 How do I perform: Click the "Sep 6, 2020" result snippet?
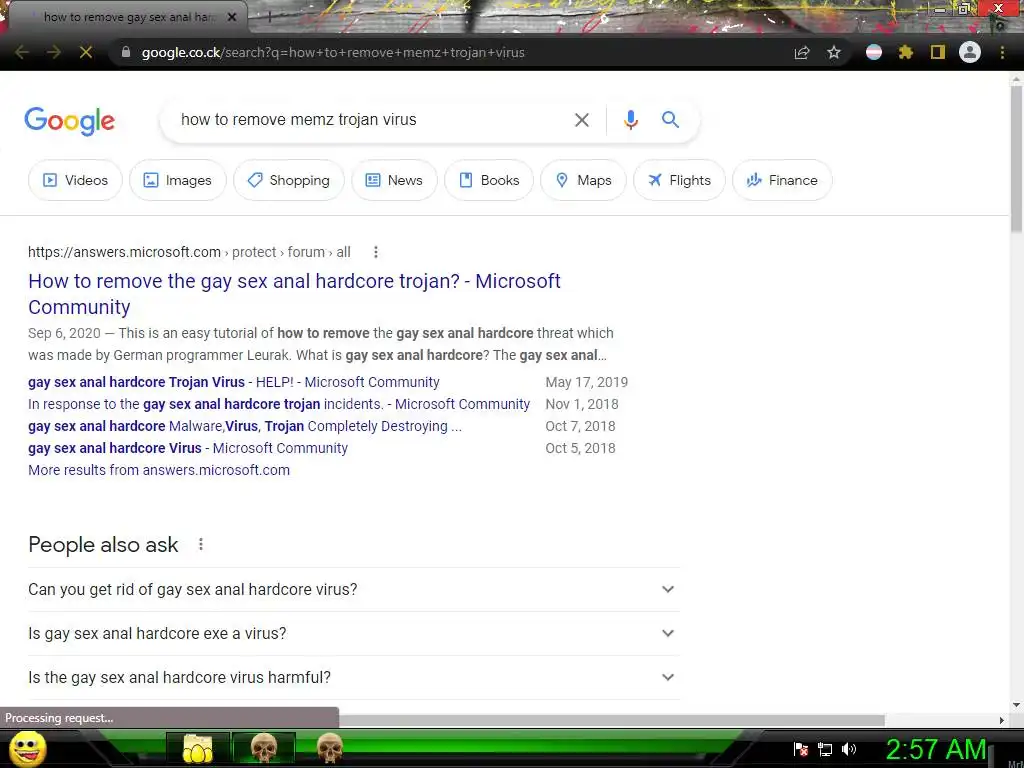[x=321, y=344]
